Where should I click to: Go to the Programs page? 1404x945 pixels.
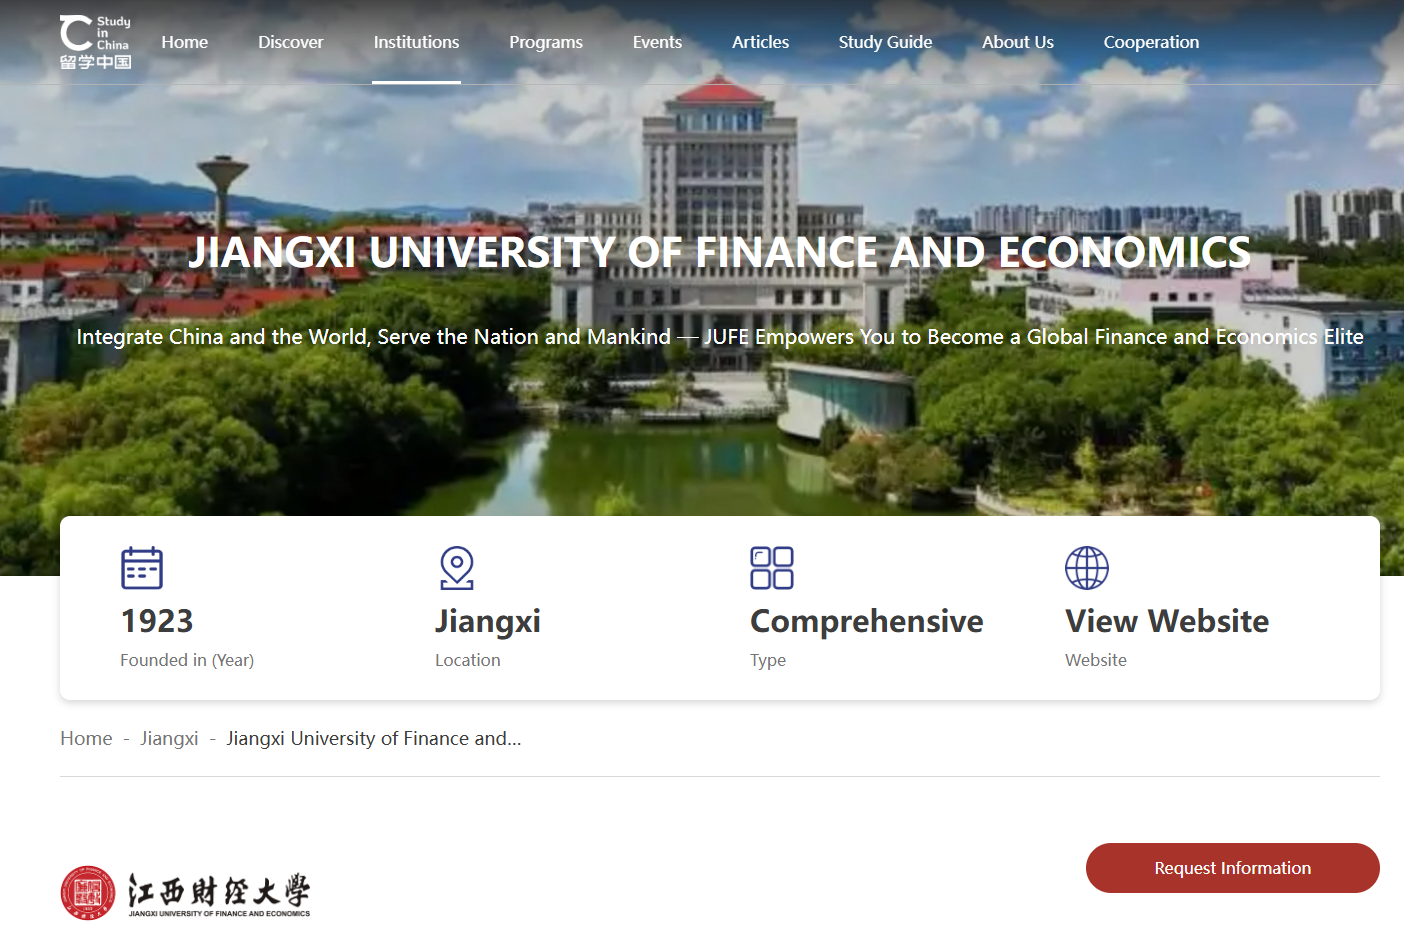546,42
